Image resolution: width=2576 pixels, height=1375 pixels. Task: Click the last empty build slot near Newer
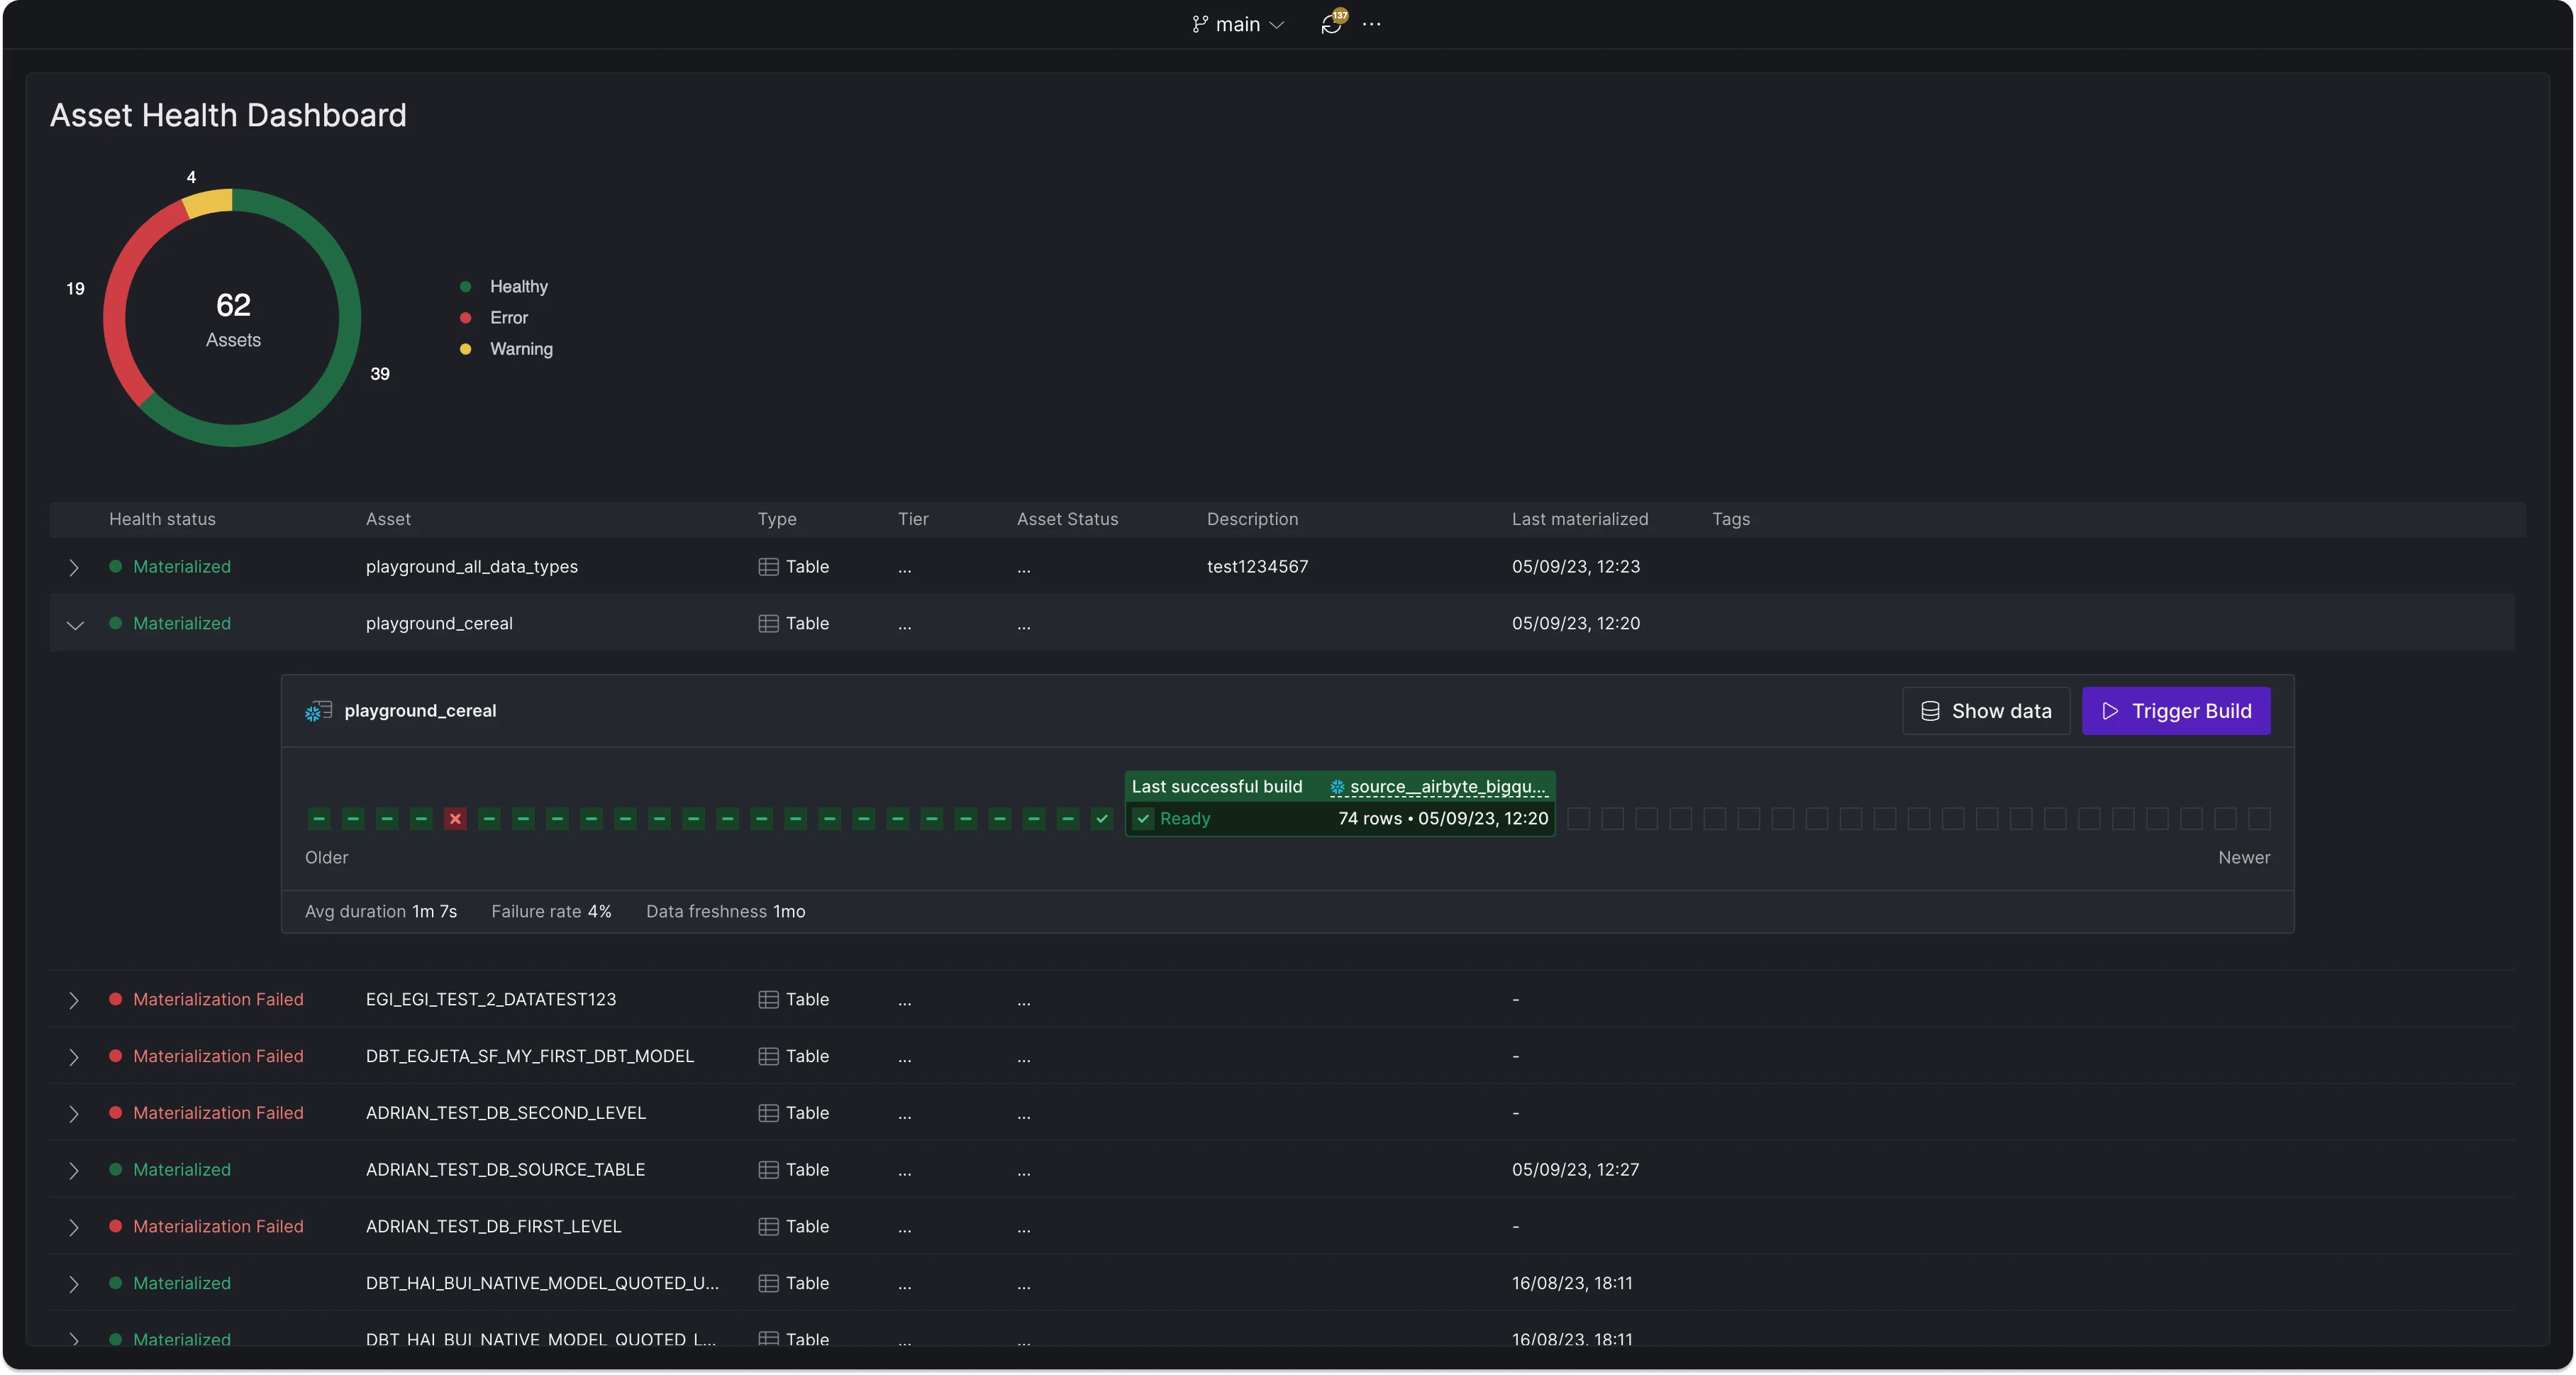[x=2259, y=819]
